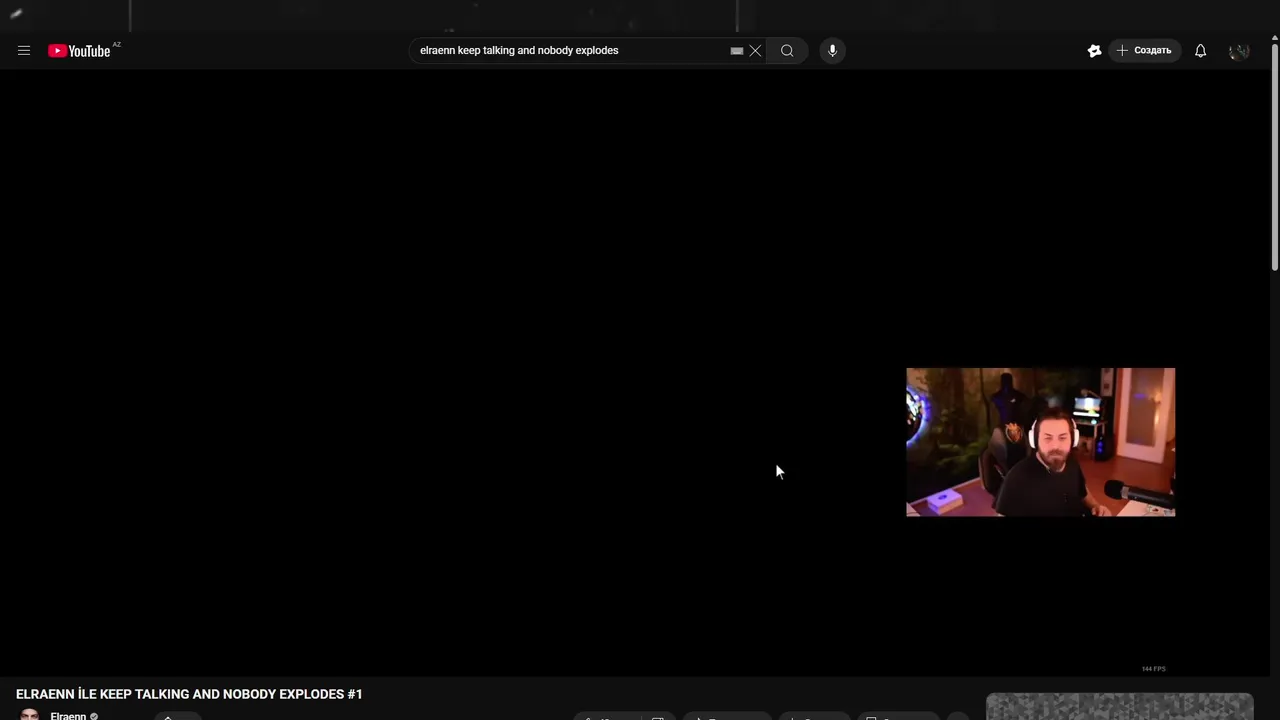
Task: Start voice search with microphone
Action: (x=832, y=51)
